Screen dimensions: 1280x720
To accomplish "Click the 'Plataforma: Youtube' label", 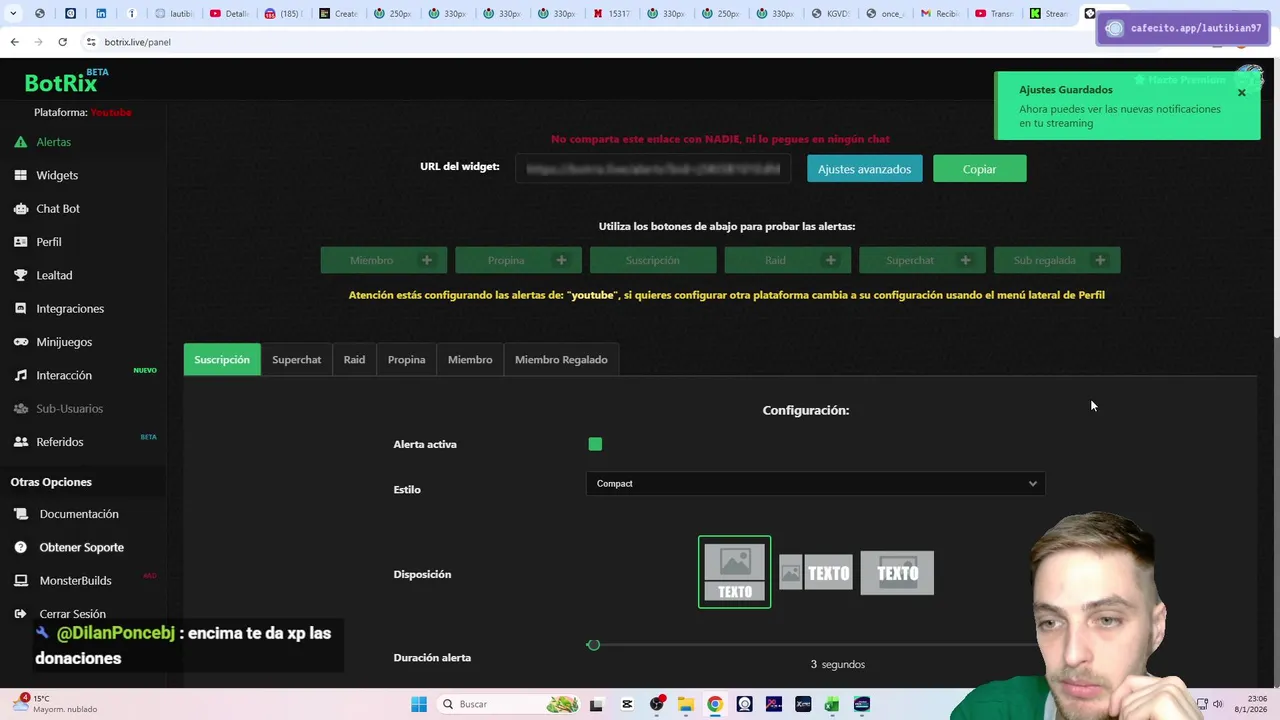I will (x=83, y=112).
